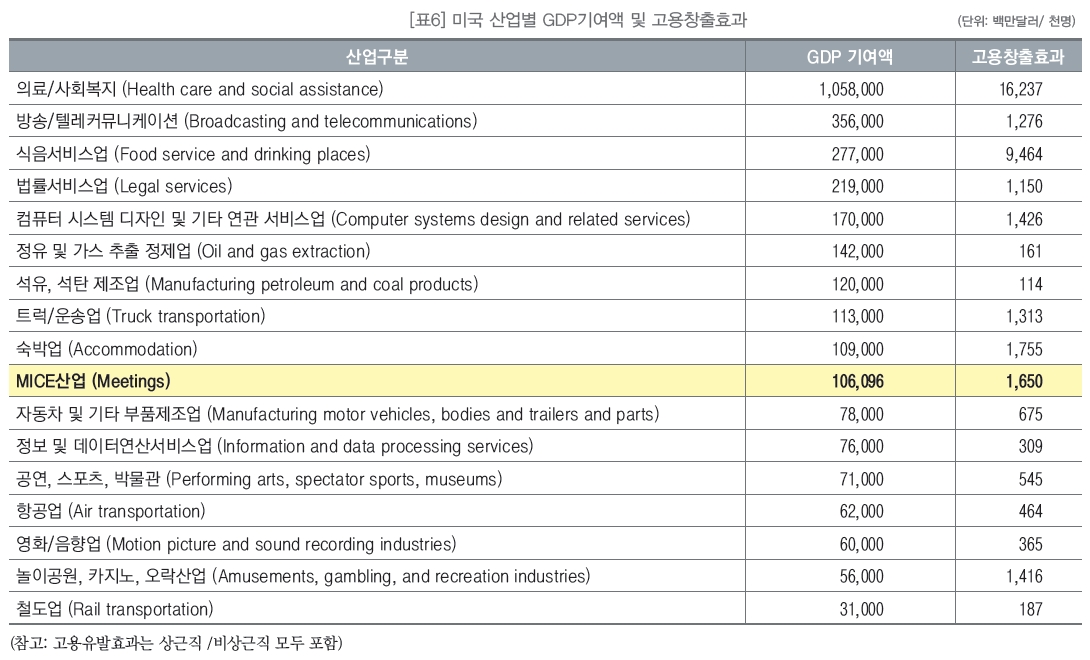Click employment value 1,313
Image resolution: width=1090 pixels, height=660 pixels.
coord(1025,316)
